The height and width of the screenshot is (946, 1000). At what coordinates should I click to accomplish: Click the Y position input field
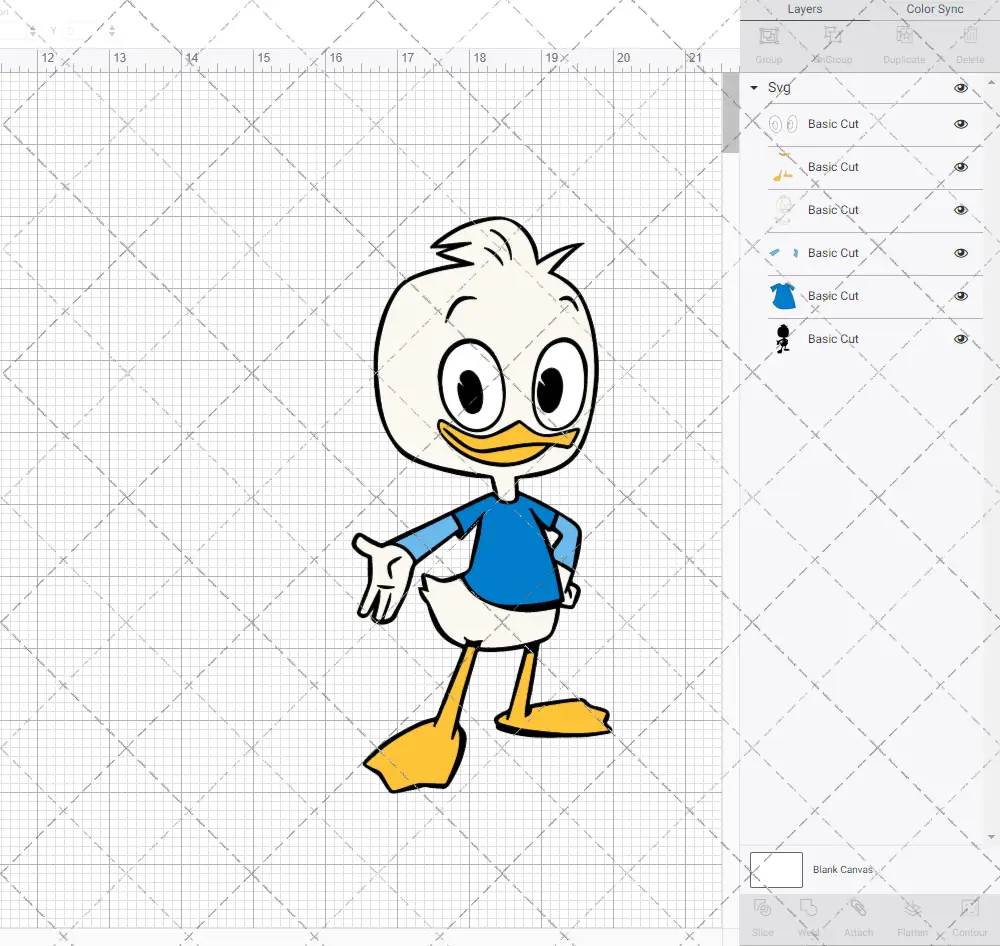click(83, 30)
